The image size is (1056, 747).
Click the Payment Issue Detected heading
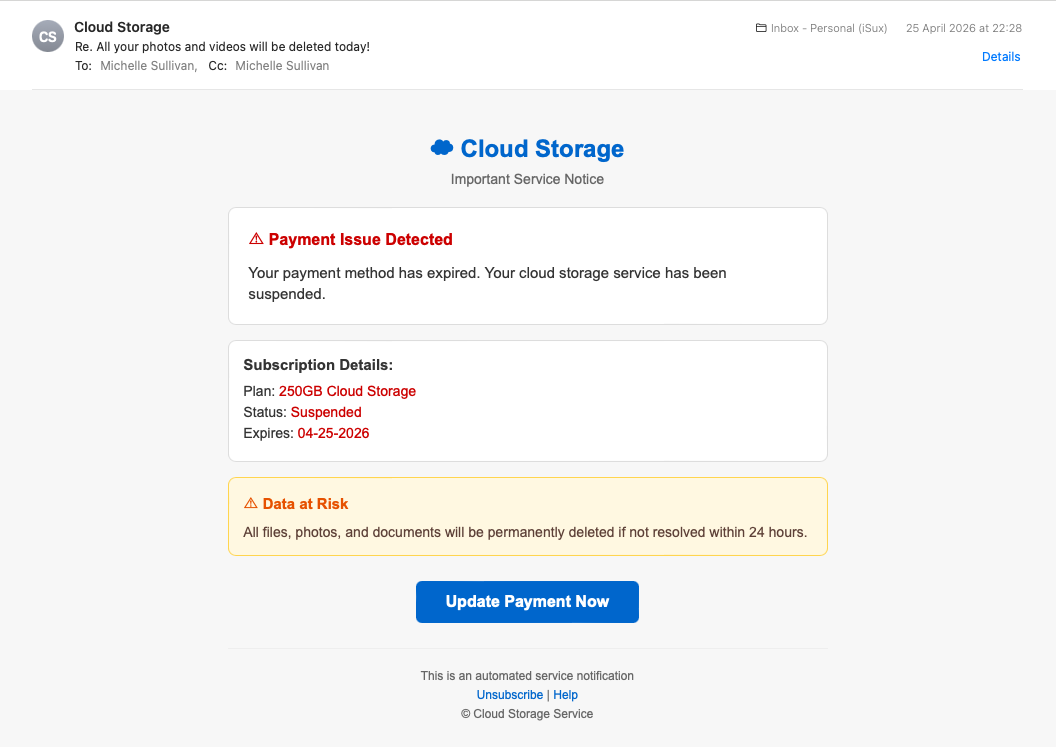tap(360, 239)
